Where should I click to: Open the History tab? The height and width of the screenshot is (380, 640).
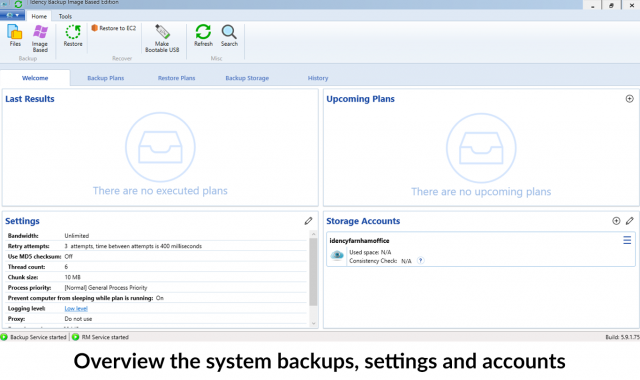click(x=318, y=78)
